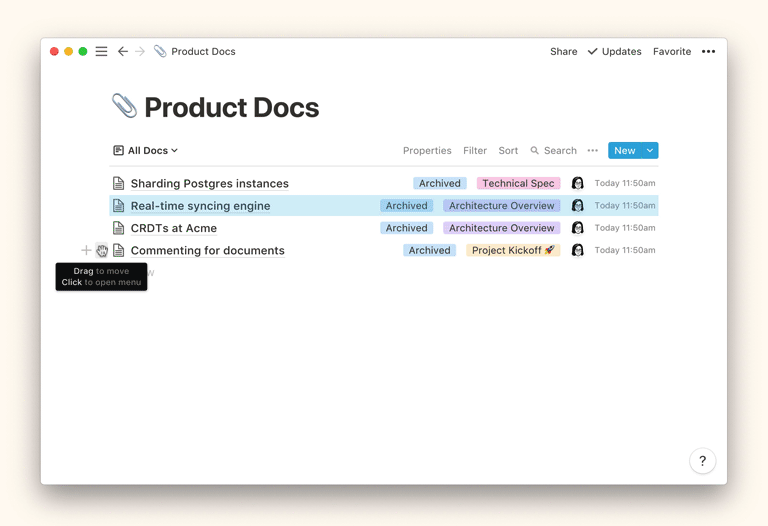Open the Properties menu
Screen dimensions: 768x526
427,151
